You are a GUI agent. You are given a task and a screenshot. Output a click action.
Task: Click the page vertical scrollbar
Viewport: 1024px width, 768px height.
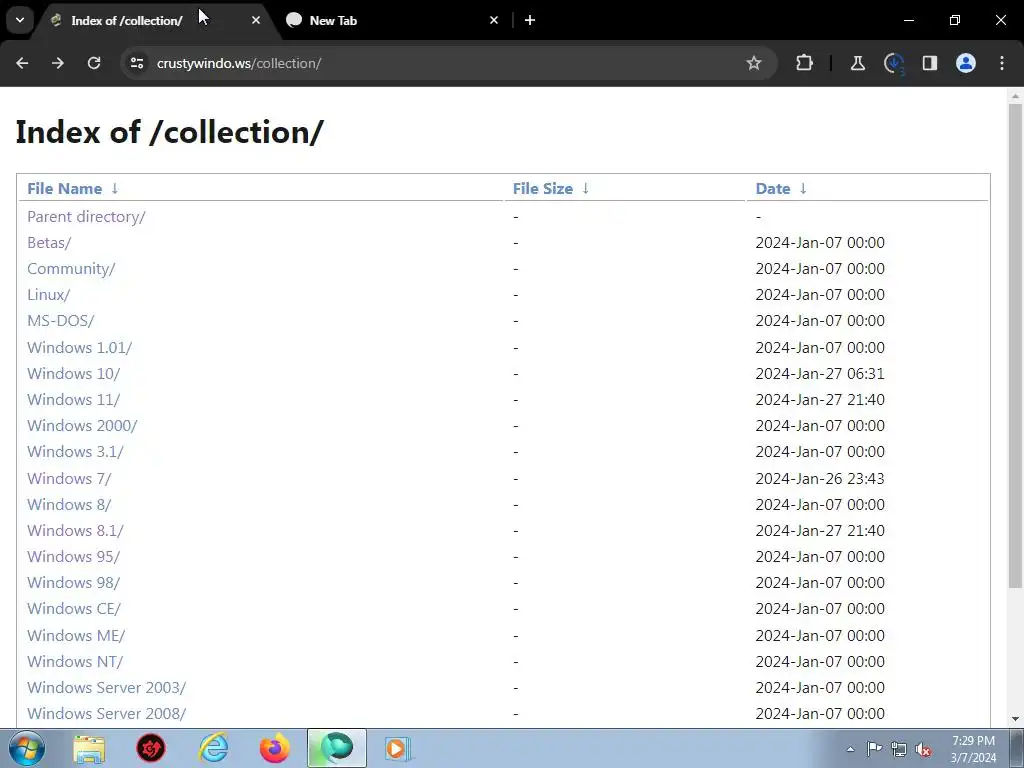tap(1015, 345)
